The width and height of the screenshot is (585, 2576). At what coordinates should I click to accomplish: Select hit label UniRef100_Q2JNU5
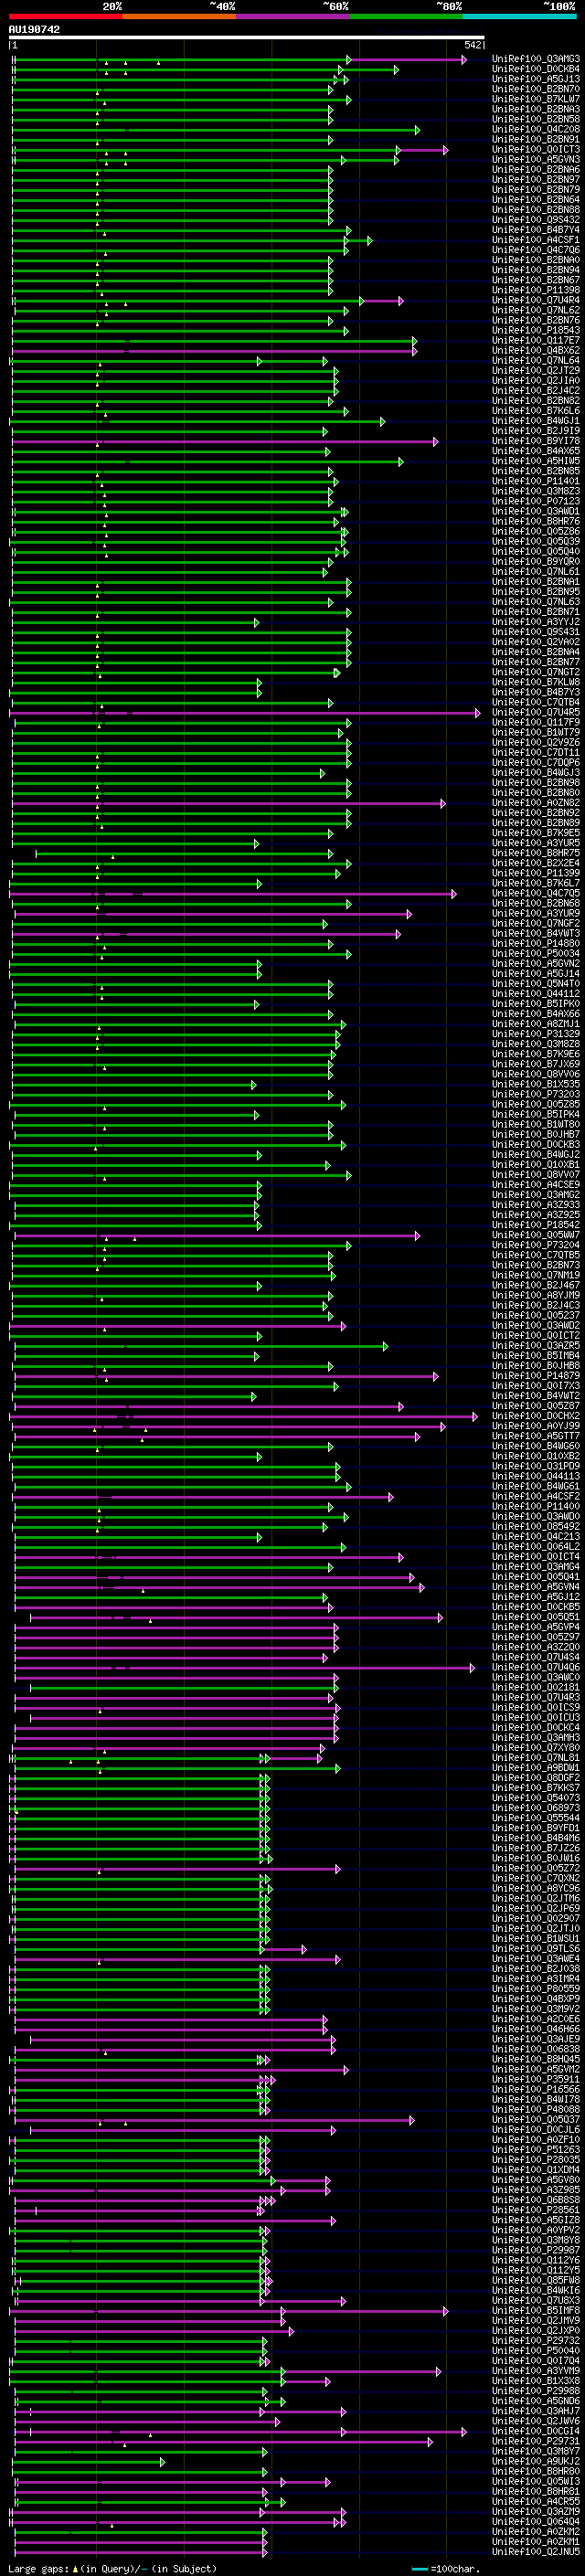[x=536, y=2552]
